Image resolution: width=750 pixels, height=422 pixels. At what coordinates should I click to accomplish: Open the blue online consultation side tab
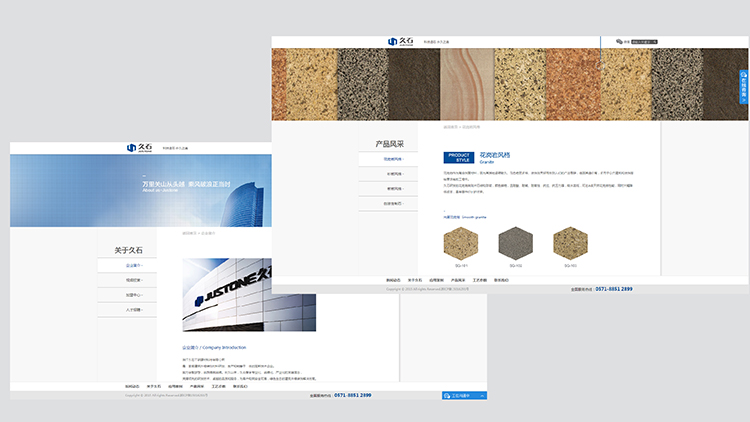[x=744, y=87]
